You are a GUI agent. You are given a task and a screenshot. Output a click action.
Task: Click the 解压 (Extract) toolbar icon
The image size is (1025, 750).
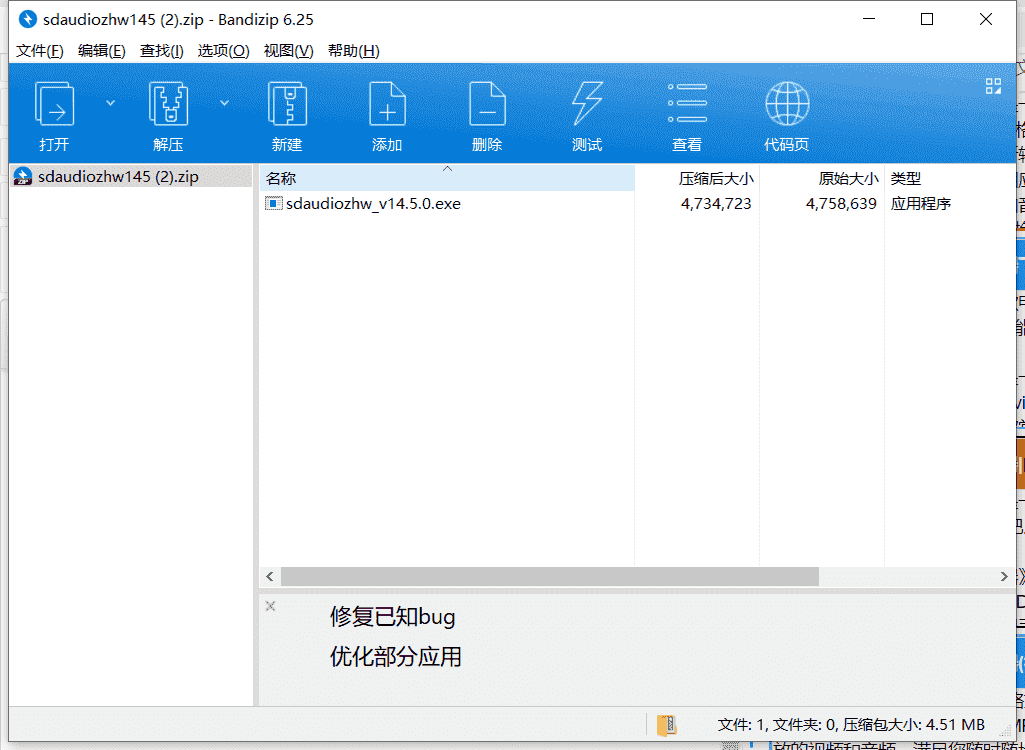click(168, 105)
